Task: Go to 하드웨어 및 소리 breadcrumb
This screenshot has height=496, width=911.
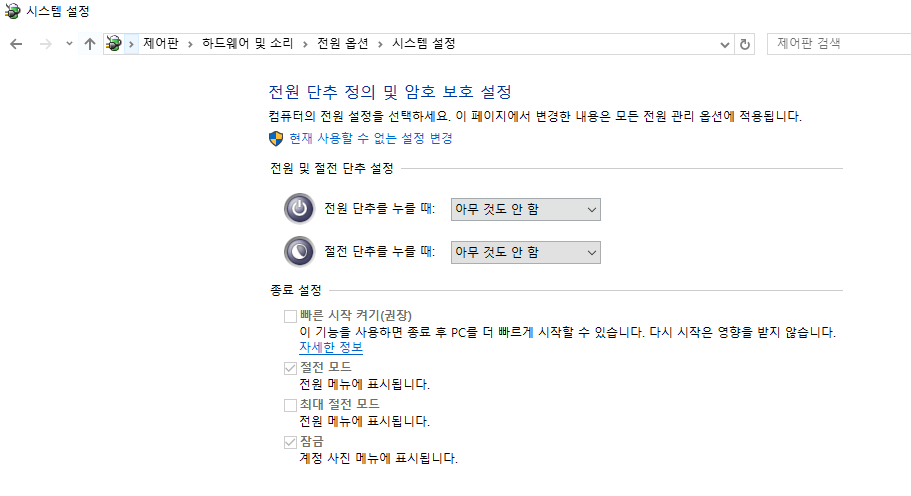Action: coord(247,44)
